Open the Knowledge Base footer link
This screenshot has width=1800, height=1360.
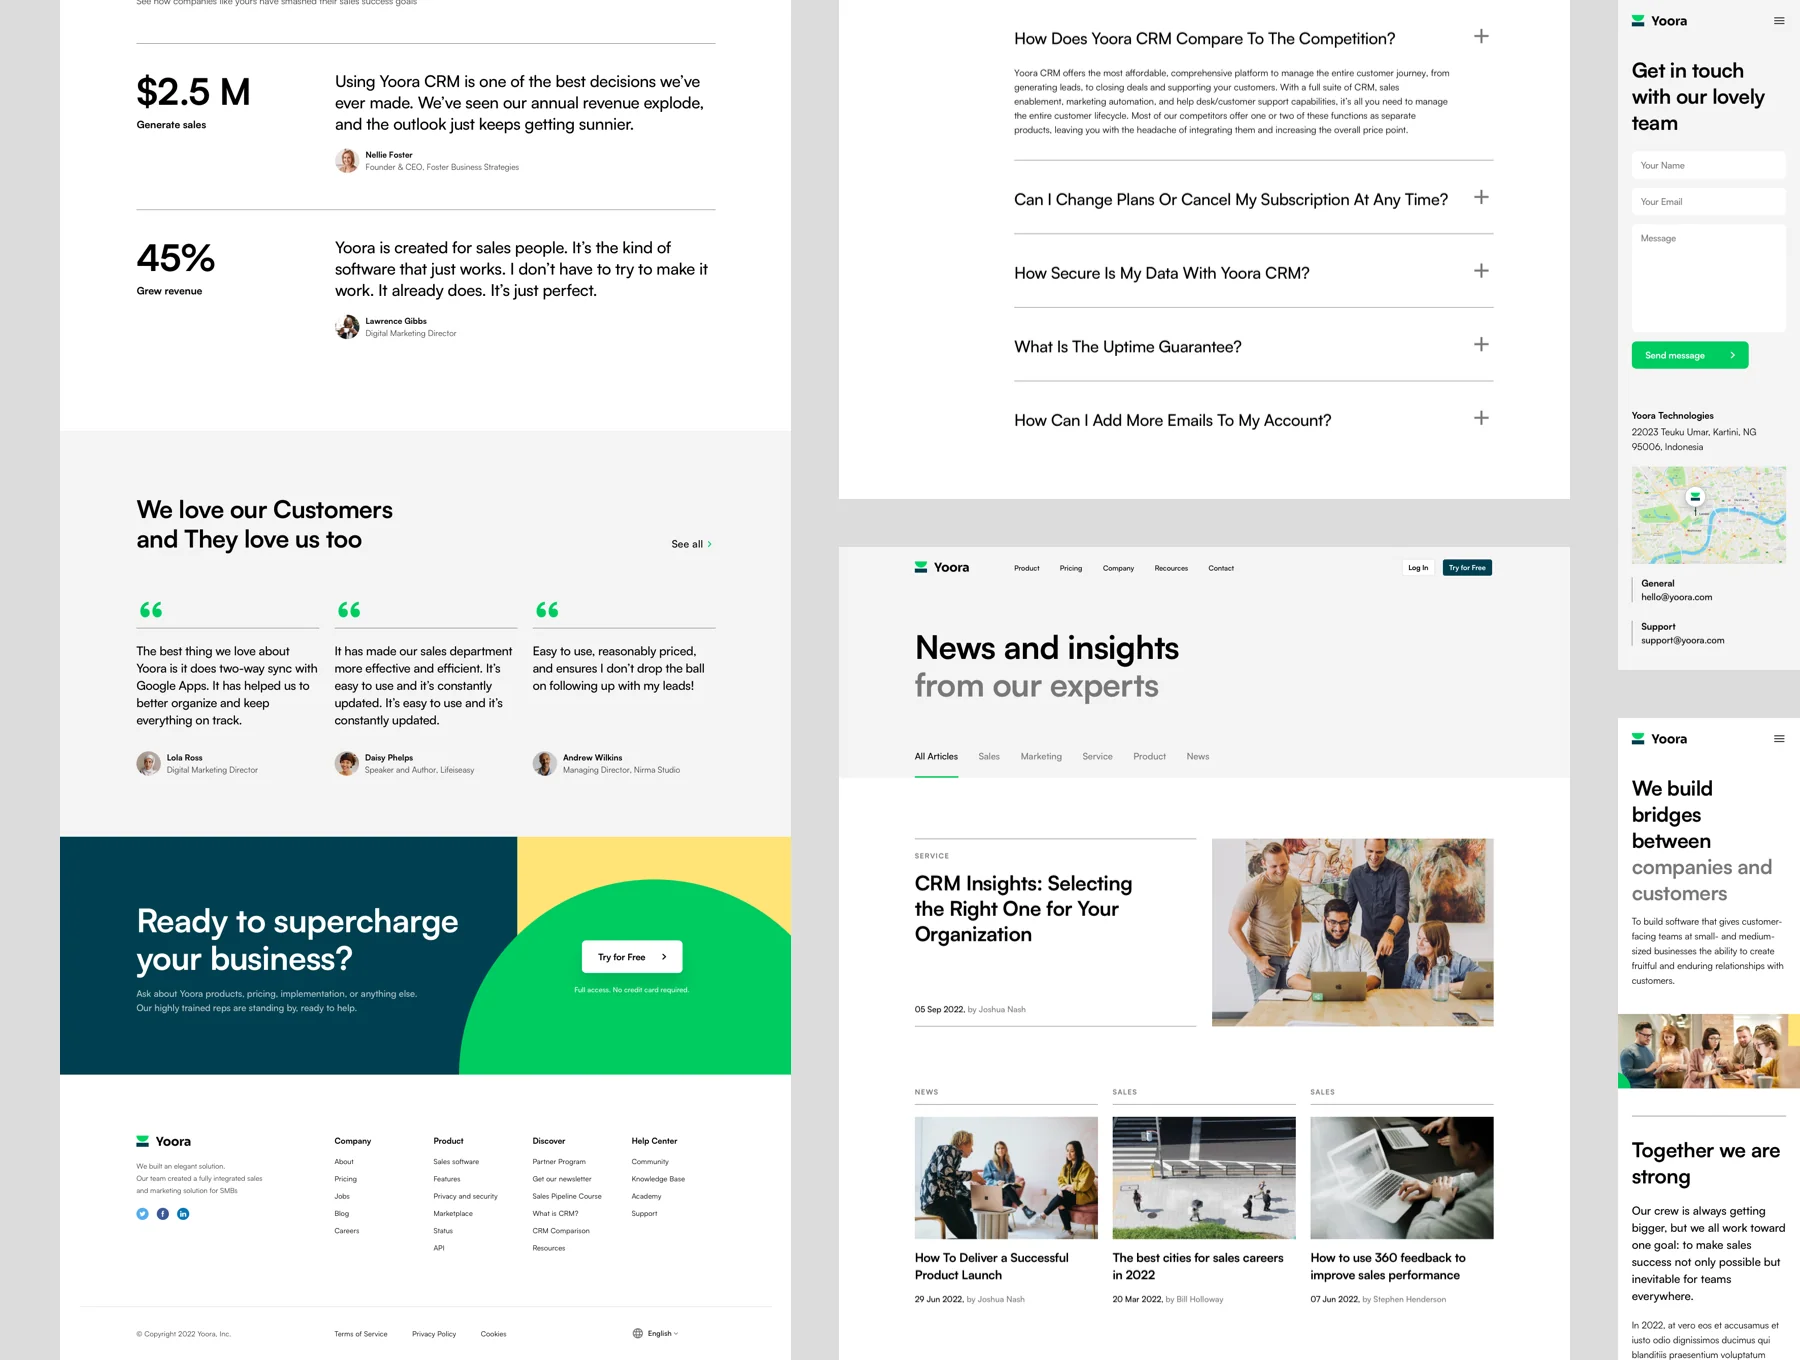point(658,1179)
